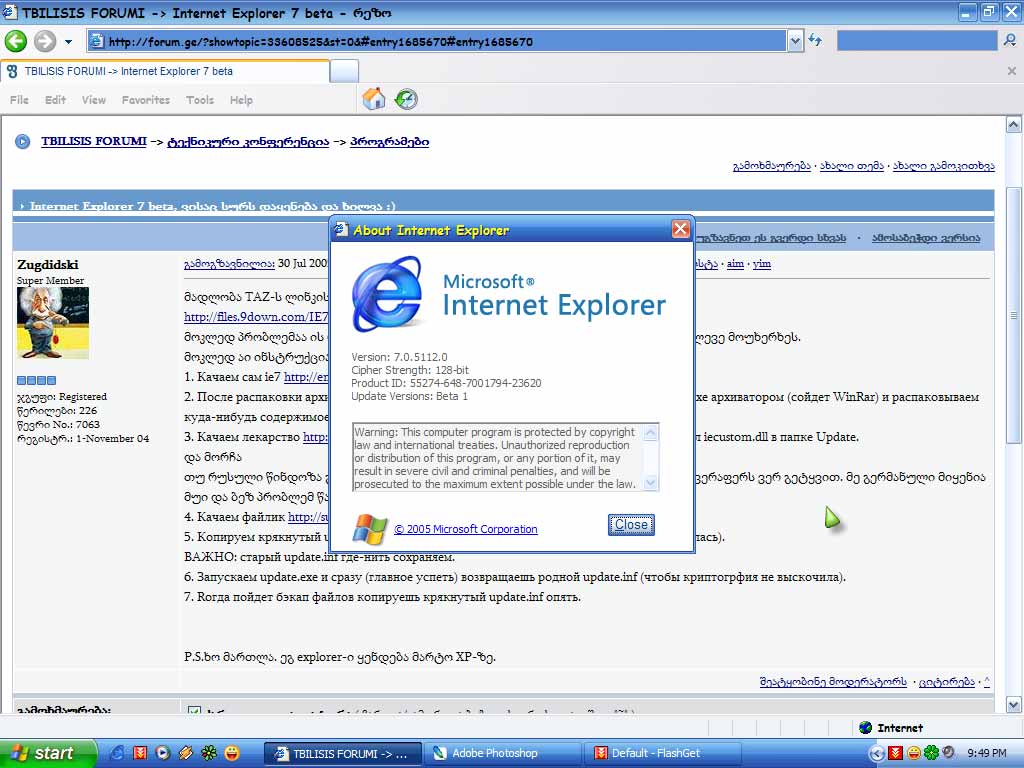Viewport: 1024px width, 768px height.
Task: Select the TBILISIS FORUMI browser tab
Action: pos(165,71)
